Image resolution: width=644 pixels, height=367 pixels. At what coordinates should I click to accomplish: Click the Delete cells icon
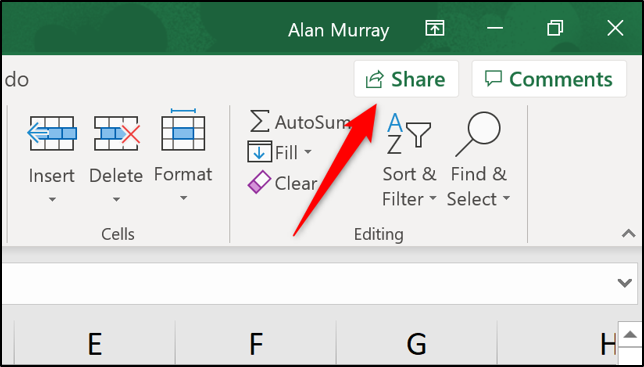pyautogui.click(x=117, y=133)
